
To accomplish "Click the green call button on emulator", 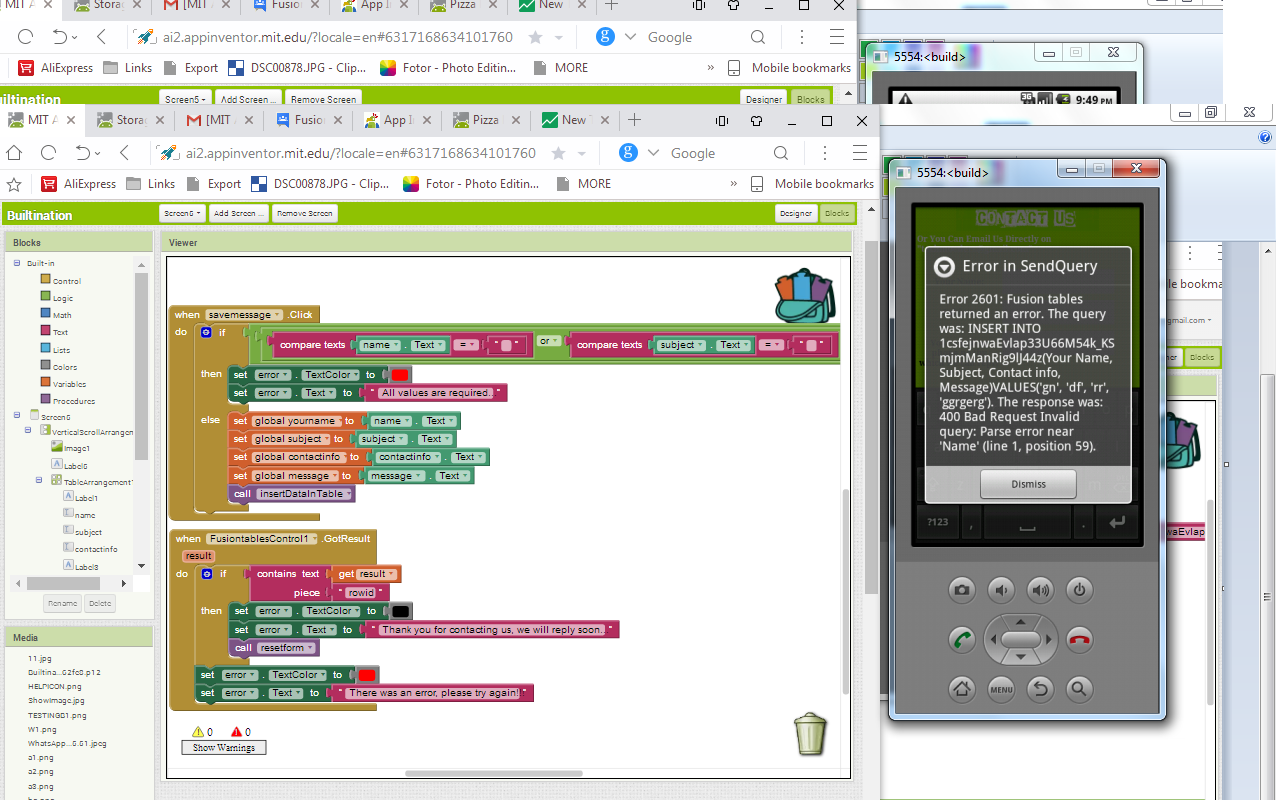I will tap(962, 639).
